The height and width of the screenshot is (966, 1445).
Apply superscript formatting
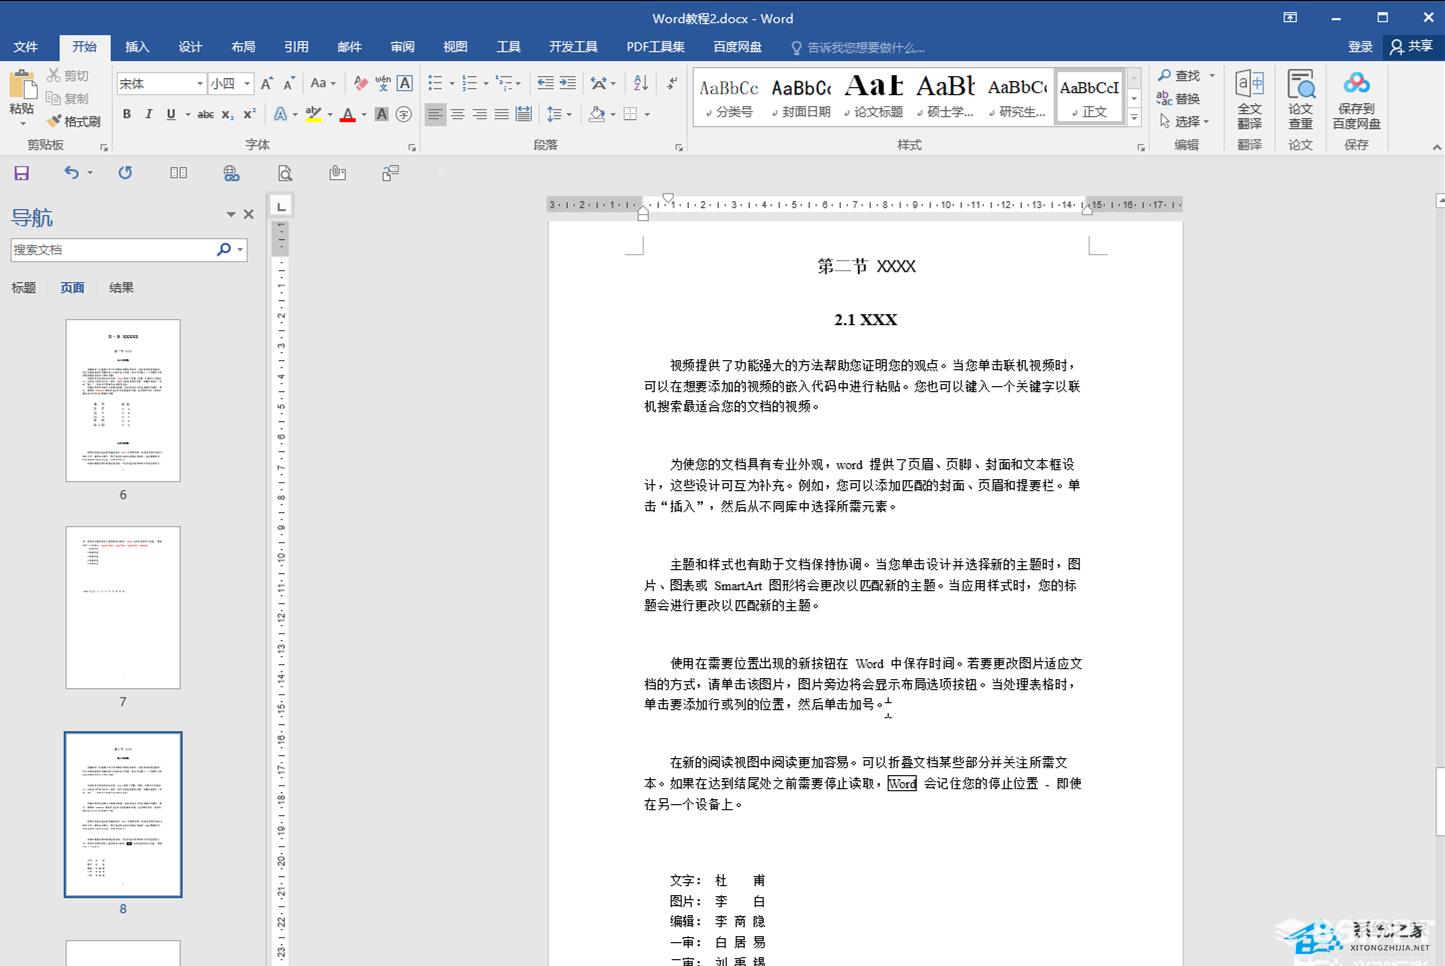point(249,115)
